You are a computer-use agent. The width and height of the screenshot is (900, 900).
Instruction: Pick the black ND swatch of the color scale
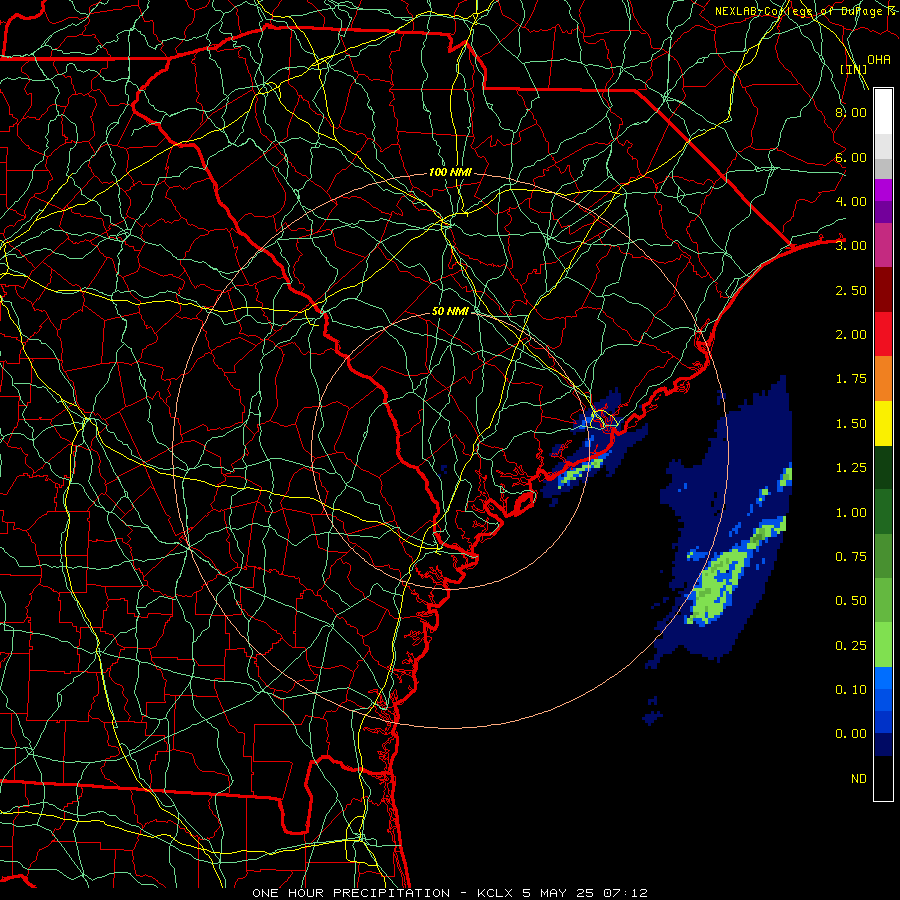tap(883, 778)
